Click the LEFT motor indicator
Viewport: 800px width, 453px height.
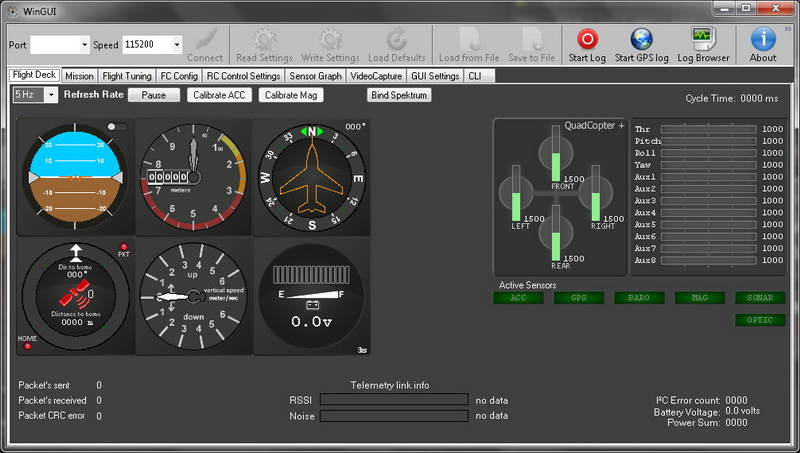pos(516,193)
